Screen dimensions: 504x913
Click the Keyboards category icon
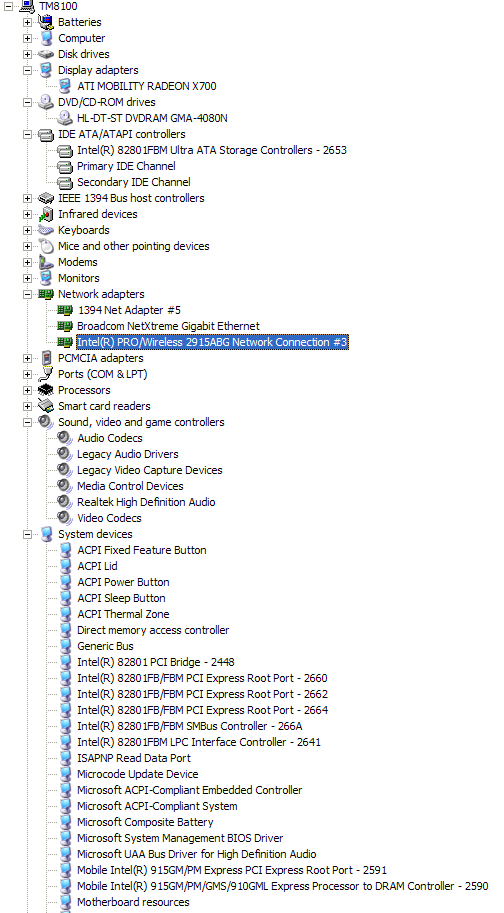(46, 231)
